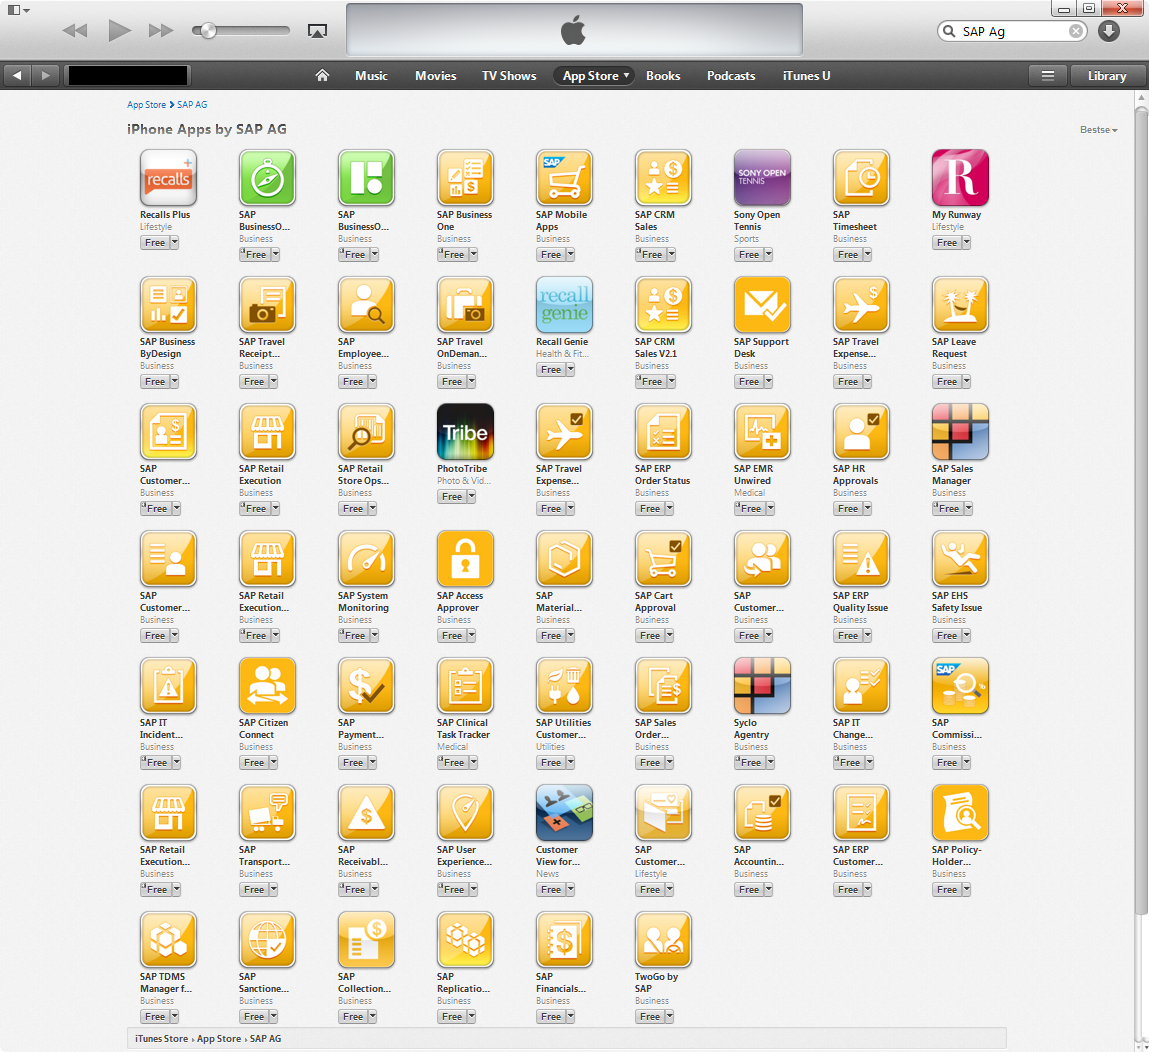
Task: Open the SAP Sales Manager icon
Action: (x=960, y=431)
